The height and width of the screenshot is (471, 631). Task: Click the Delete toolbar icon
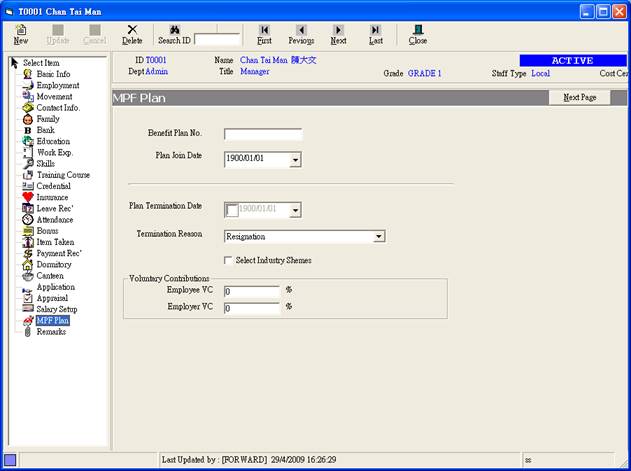132,30
